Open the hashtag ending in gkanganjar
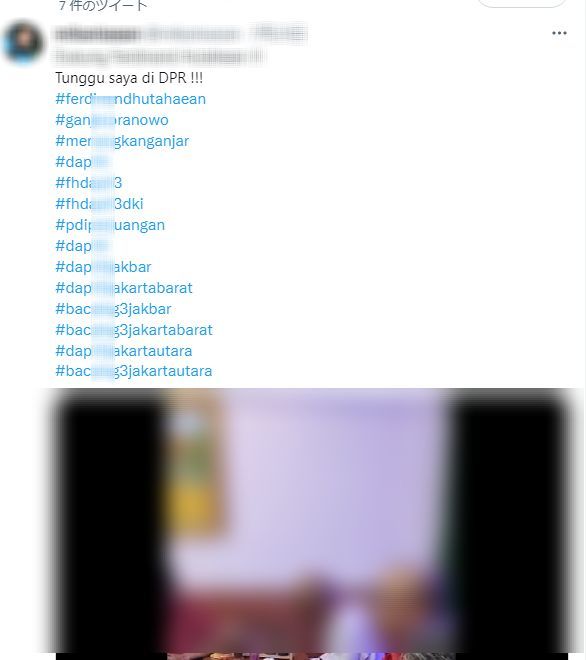This screenshot has height=660, width=586. click(122, 141)
